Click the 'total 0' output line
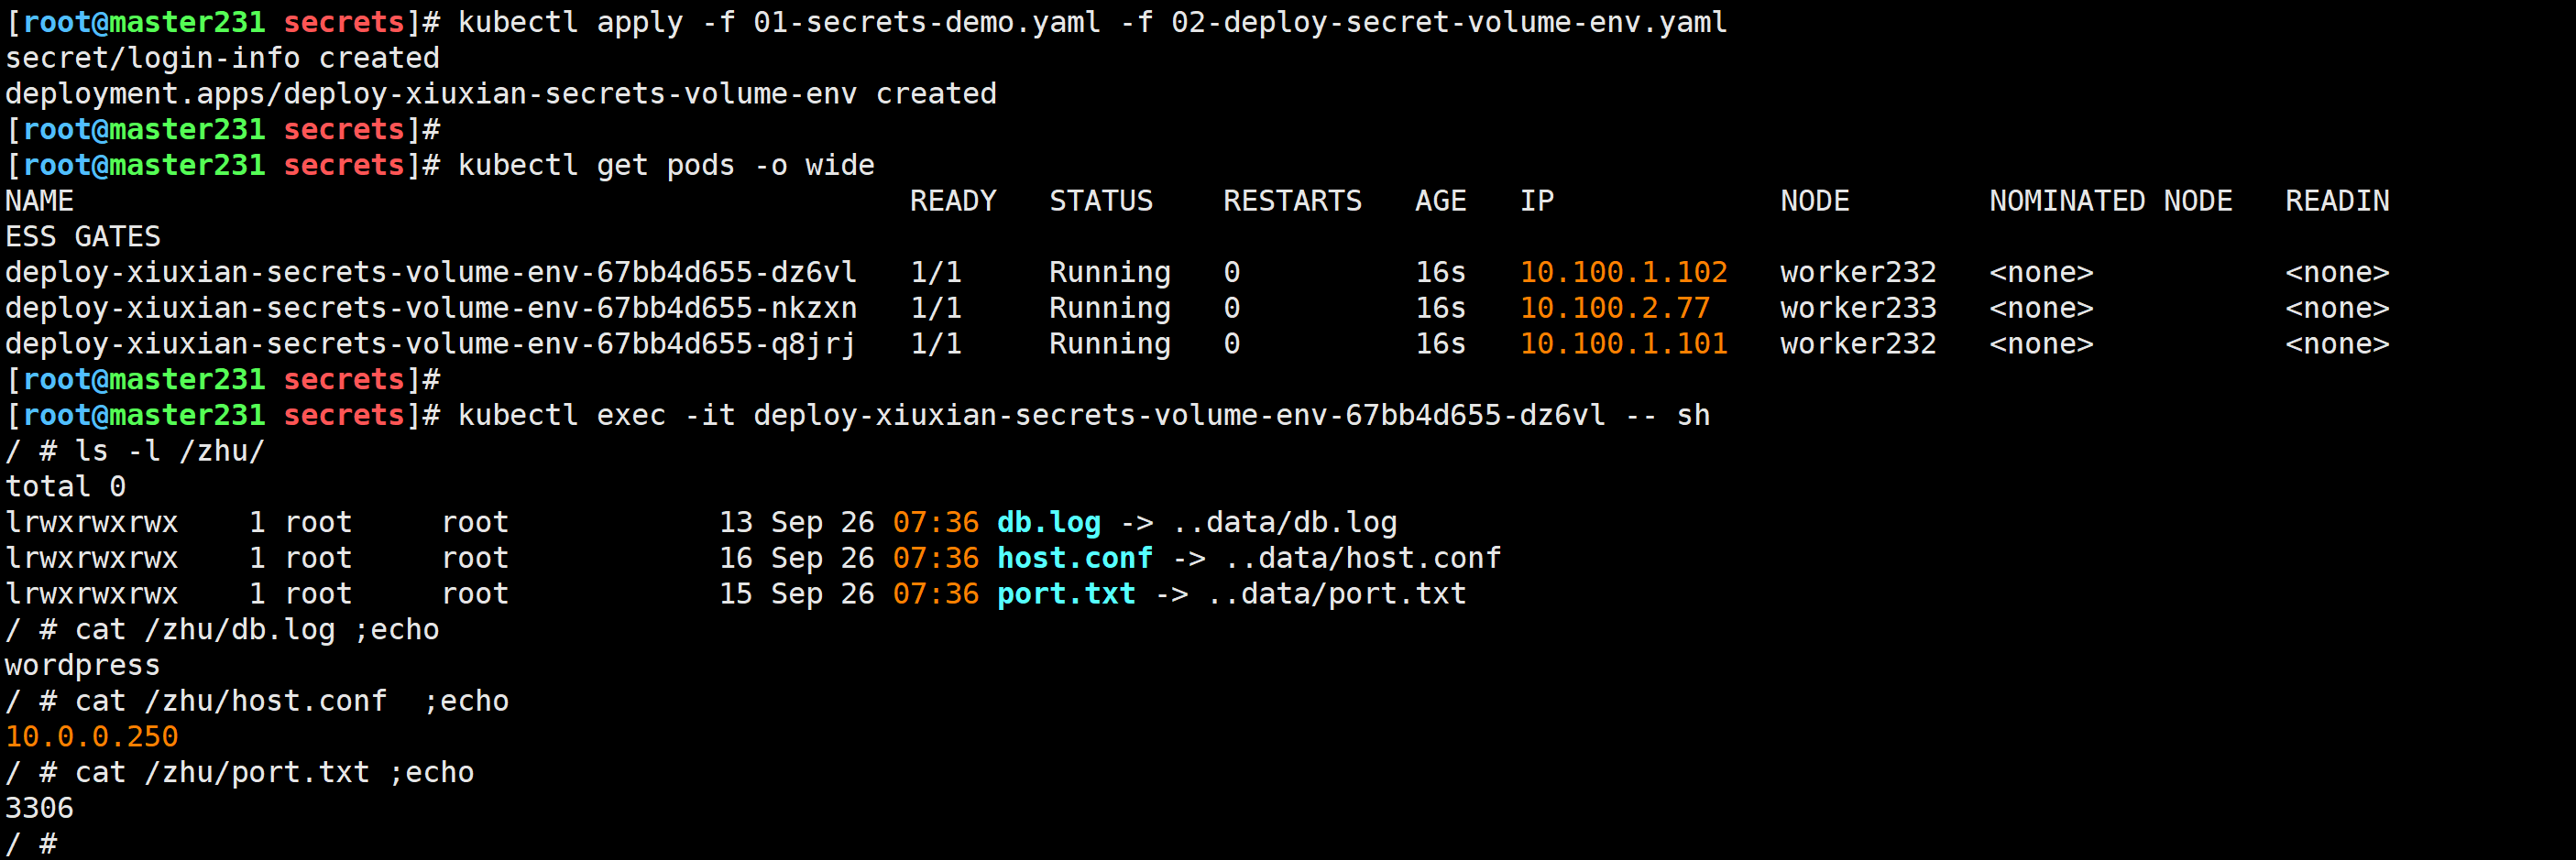Viewport: 2576px width, 860px height. 66,487
